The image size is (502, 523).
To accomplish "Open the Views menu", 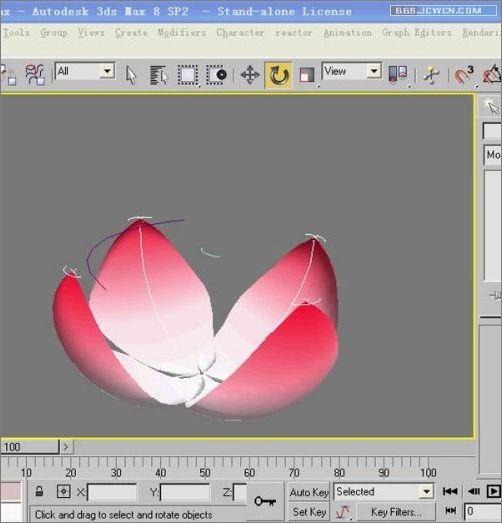I will pos(91,33).
